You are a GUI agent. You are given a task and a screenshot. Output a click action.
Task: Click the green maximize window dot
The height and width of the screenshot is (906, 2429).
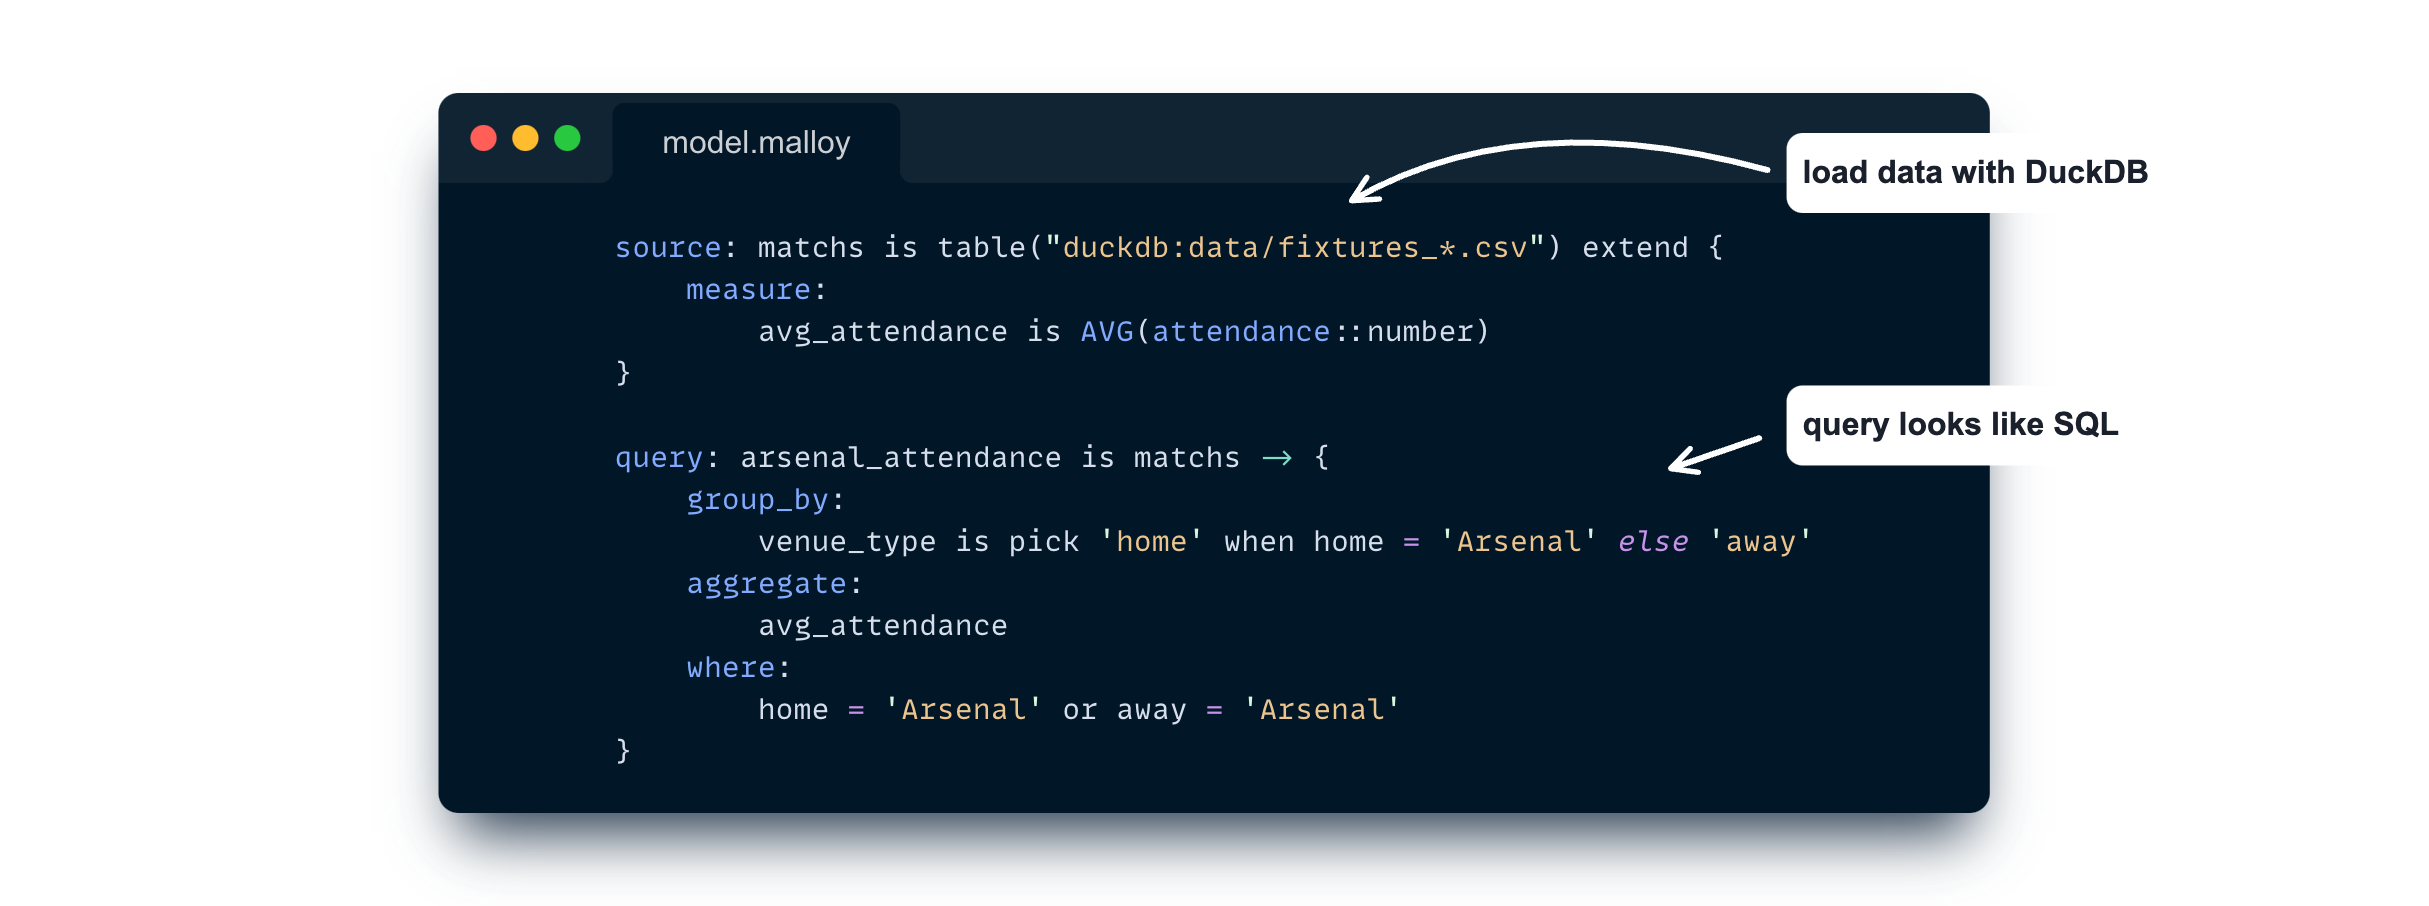click(567, 138)
